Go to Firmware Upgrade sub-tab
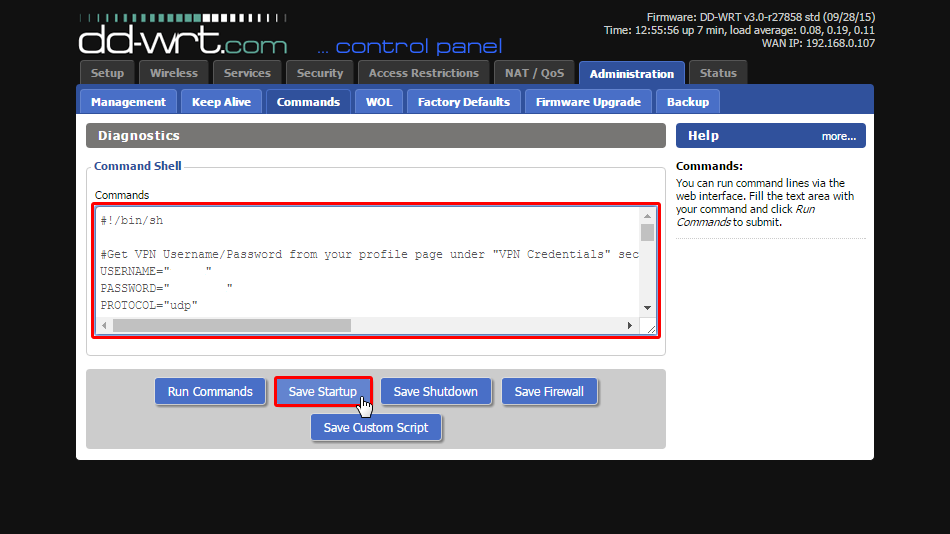Screen dimensions: 950x534 point(588,102)
